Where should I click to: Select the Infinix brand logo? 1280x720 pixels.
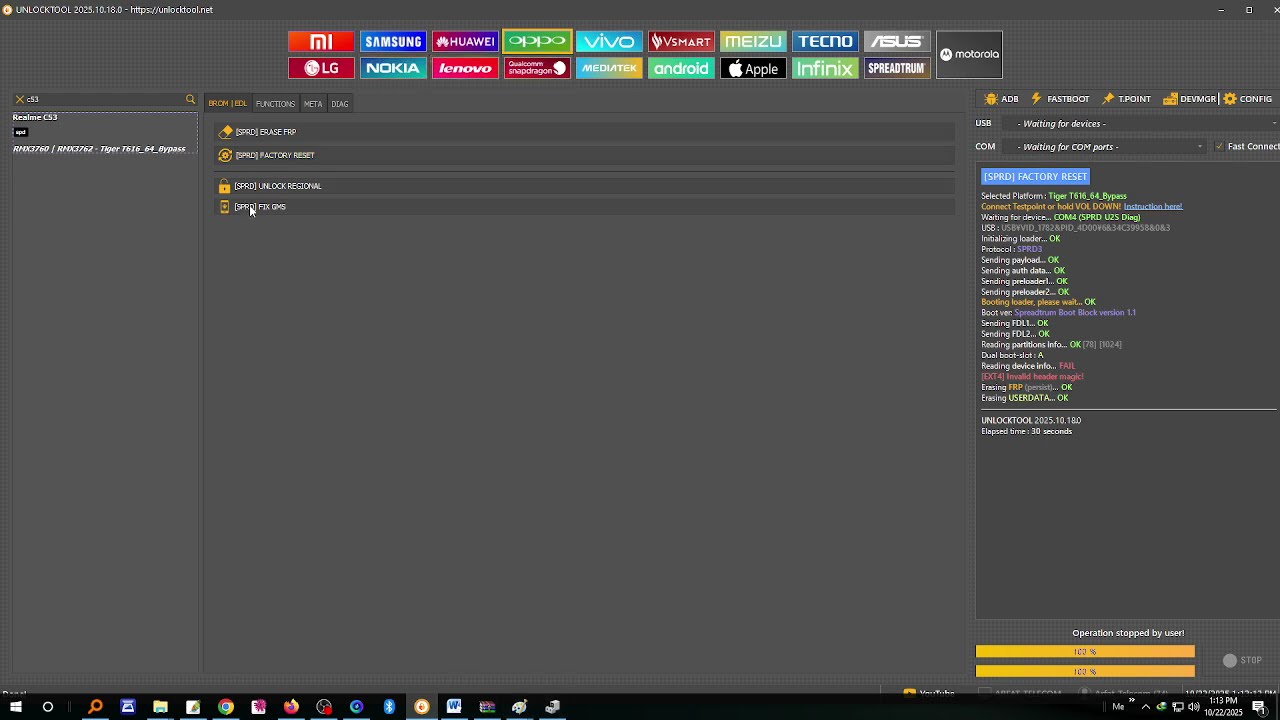[x=825, y=68]
